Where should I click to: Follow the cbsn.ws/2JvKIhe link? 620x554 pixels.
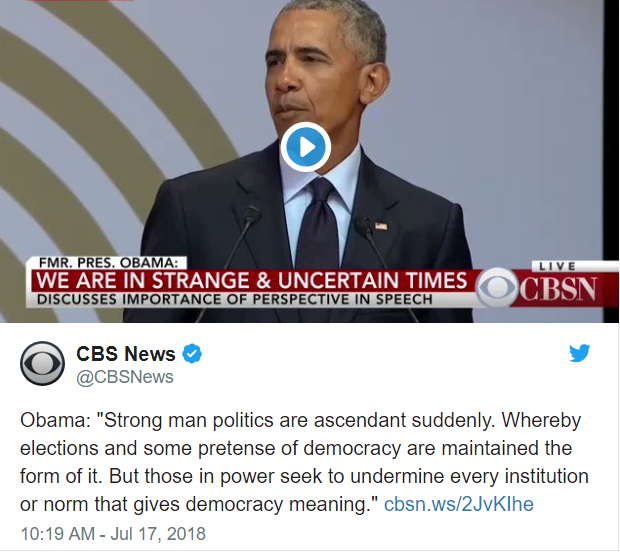pyautogui.click(x=459, y=504)
